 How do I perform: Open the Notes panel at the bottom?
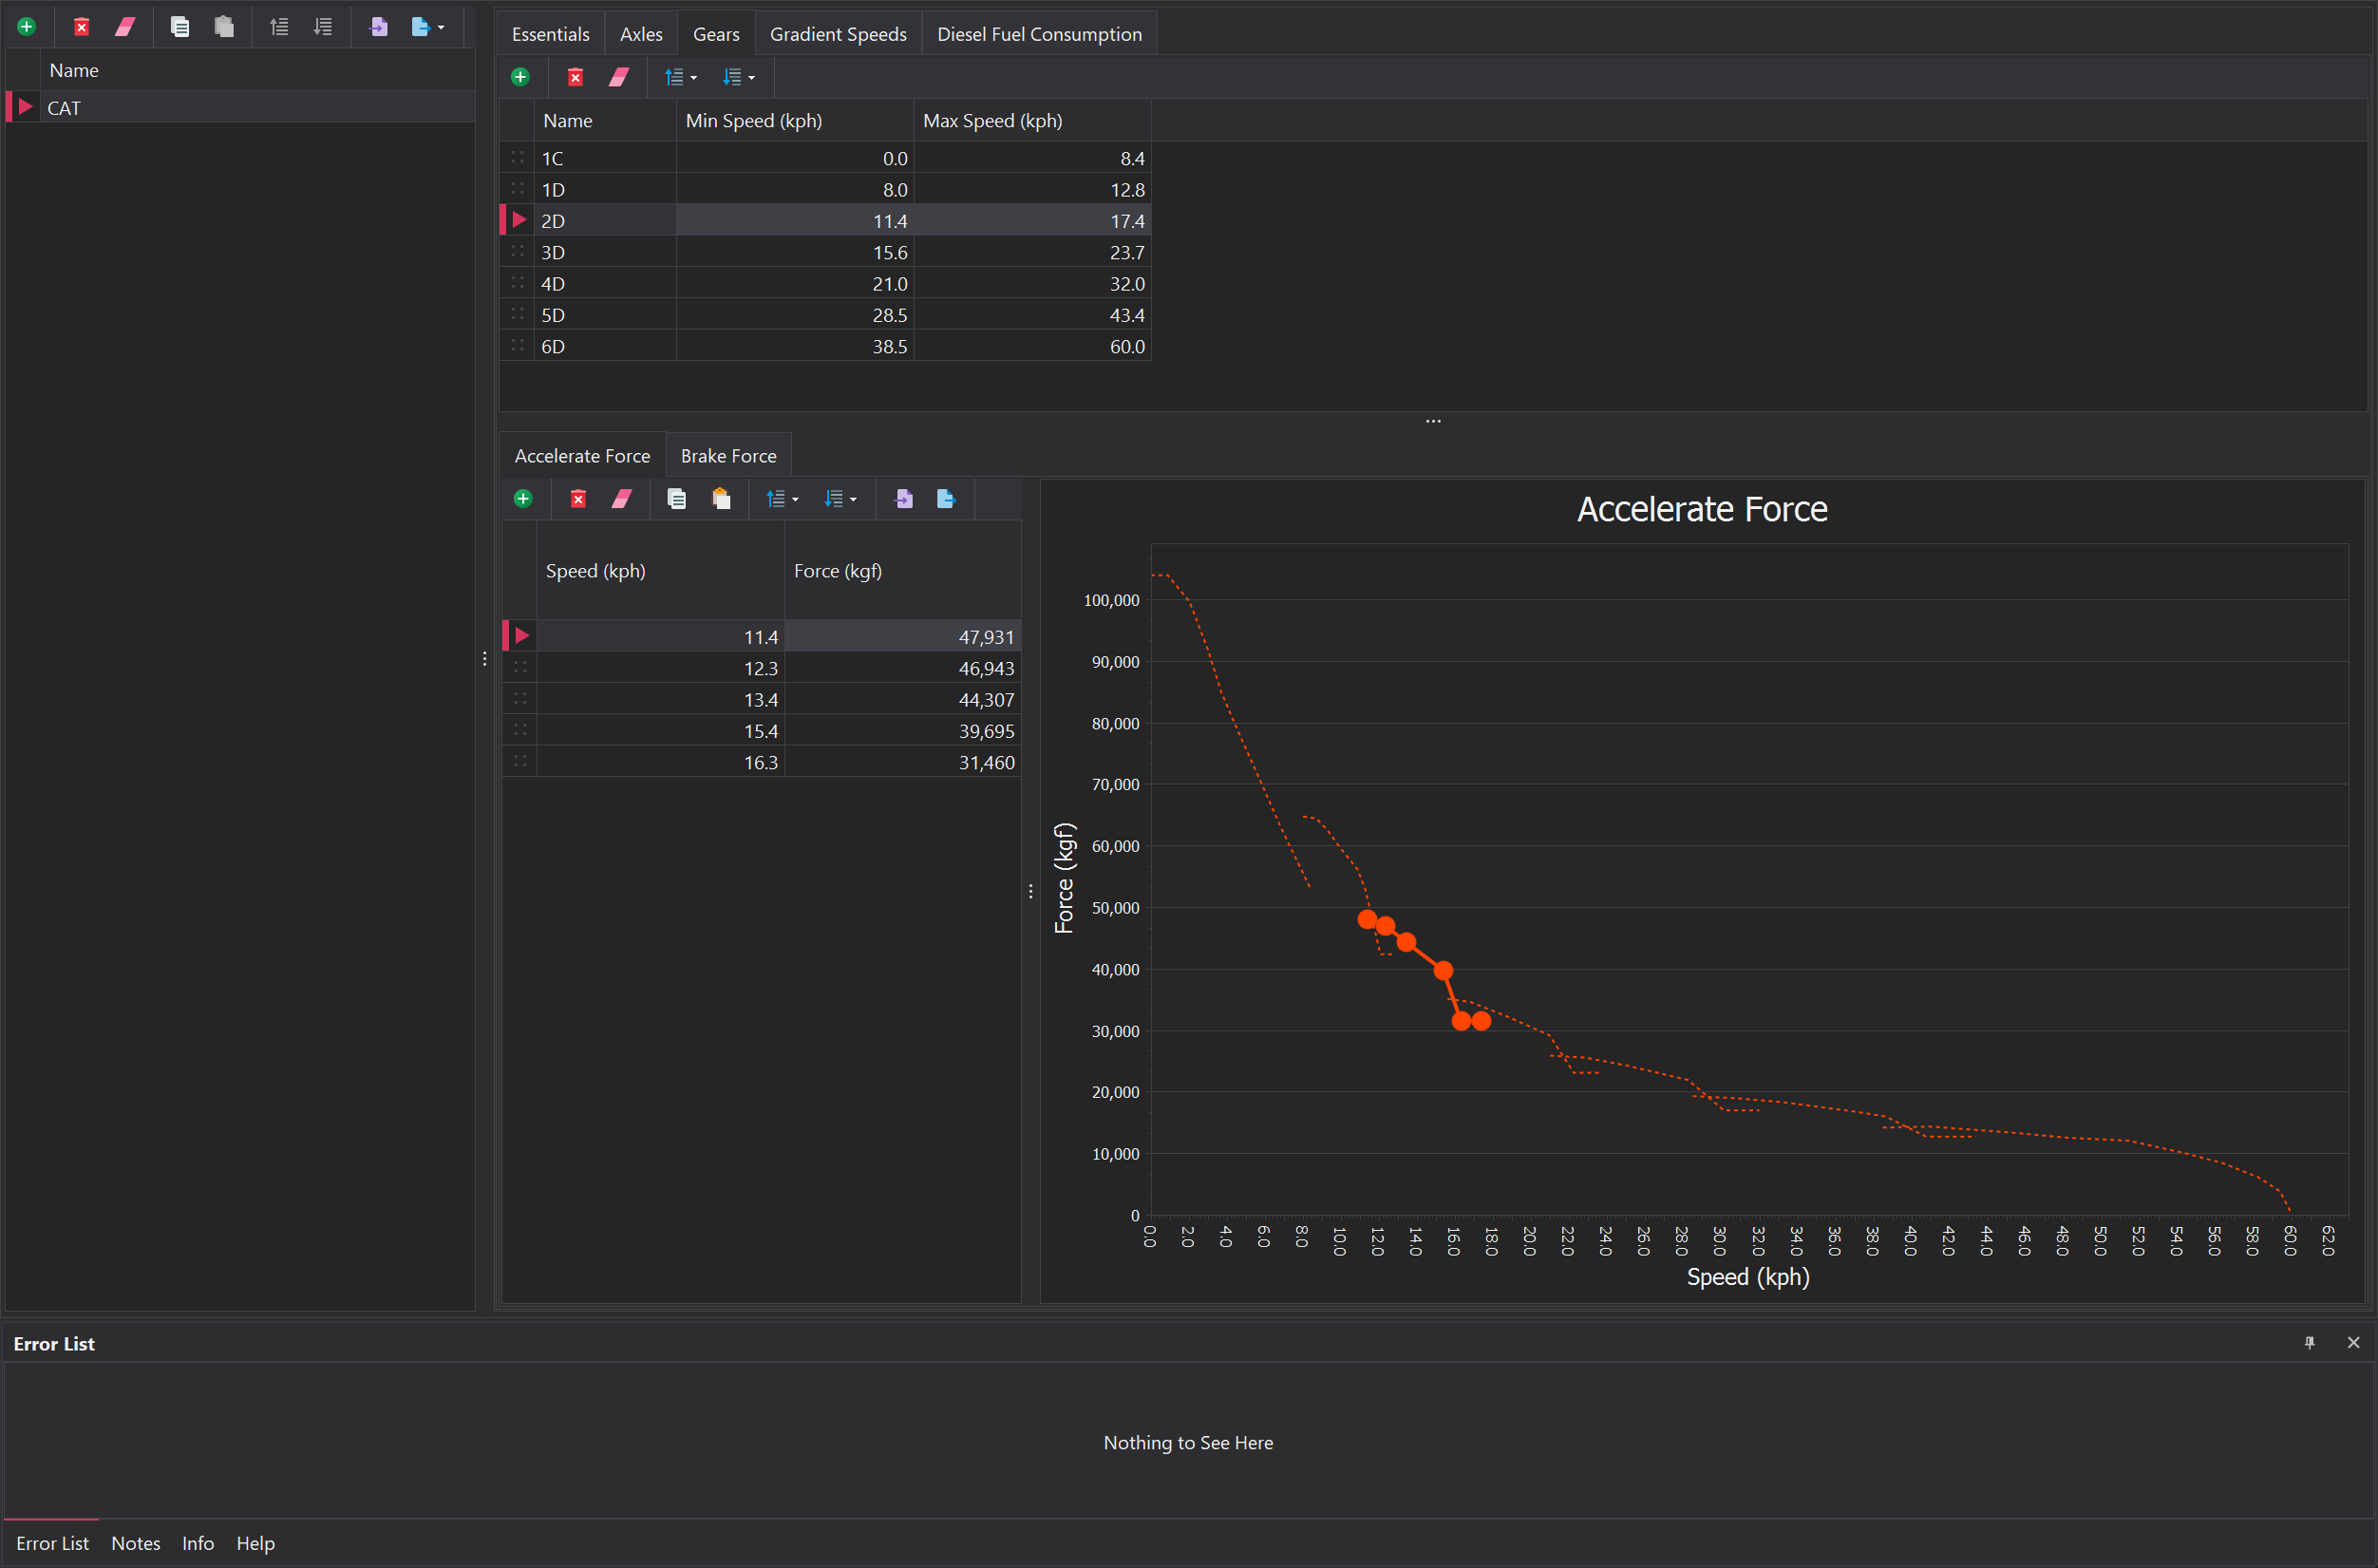(x=135, y=1543)
